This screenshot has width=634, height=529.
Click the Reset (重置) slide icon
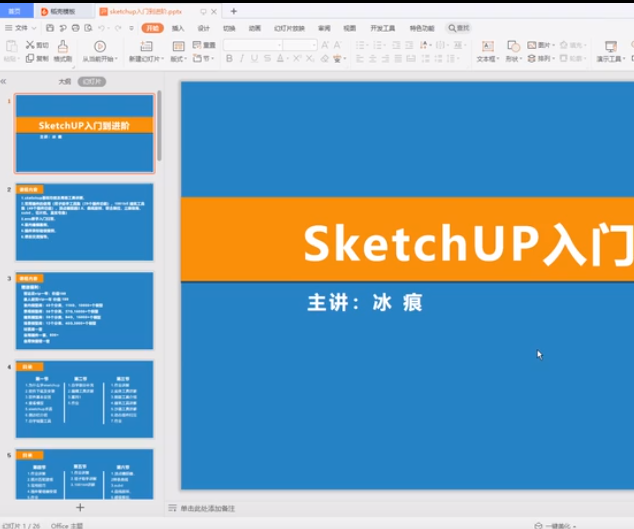pos(204,45)
